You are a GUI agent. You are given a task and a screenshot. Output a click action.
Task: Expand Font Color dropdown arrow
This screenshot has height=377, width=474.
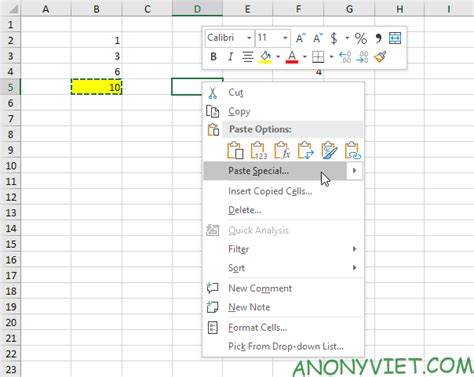(x=304, y=57)
